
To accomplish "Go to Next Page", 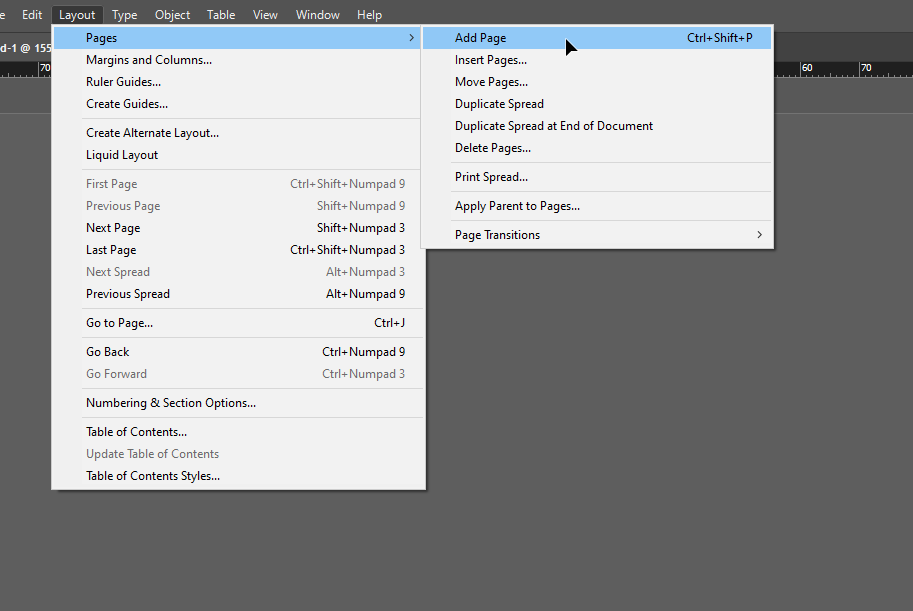I will click(x=113, y=228).
